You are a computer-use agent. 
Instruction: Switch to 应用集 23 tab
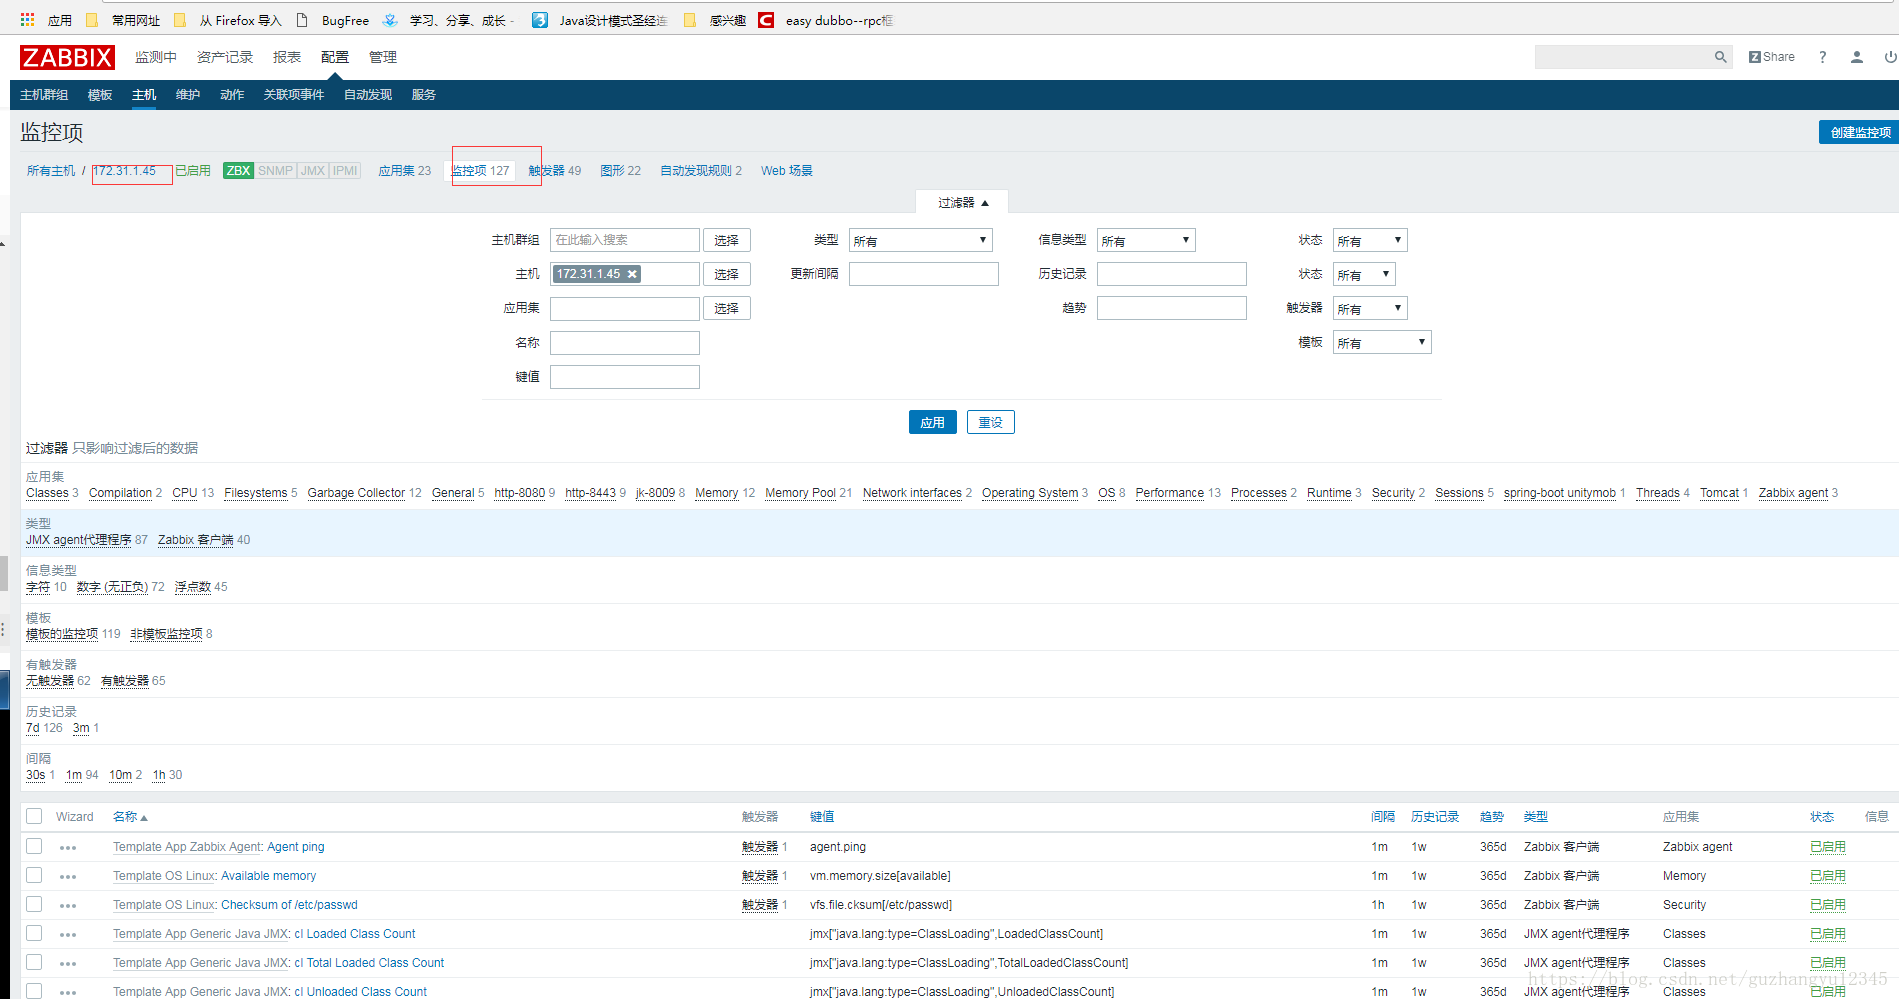[x=405, y=171]
